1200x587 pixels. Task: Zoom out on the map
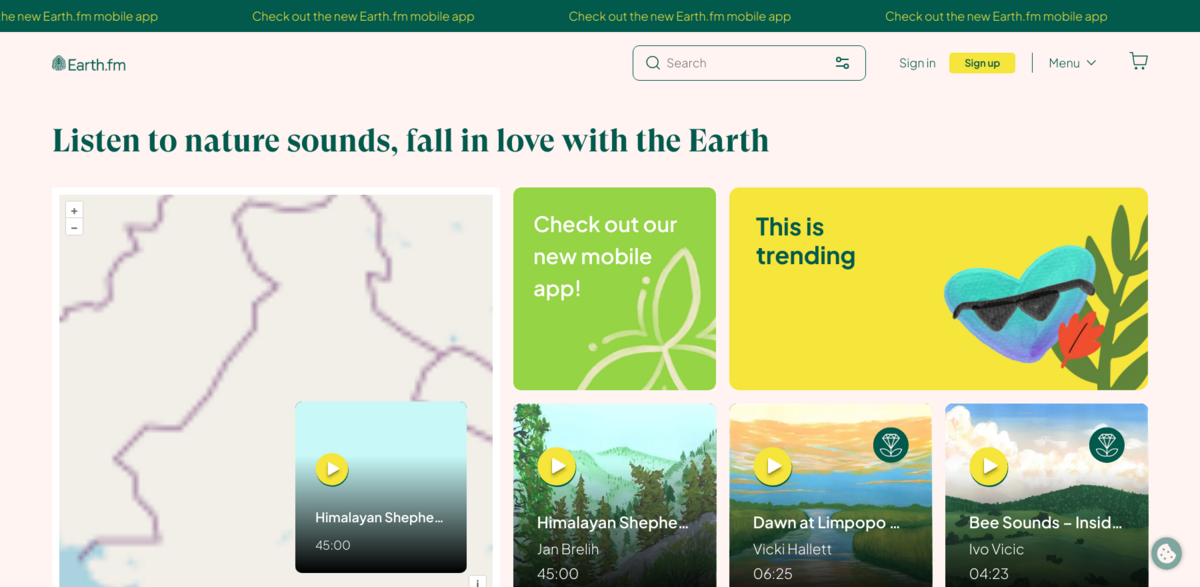[74, 228]
